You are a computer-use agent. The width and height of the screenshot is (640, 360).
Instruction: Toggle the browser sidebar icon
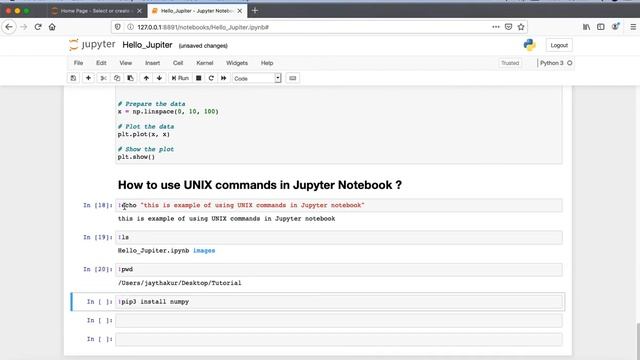click(601, 27)
